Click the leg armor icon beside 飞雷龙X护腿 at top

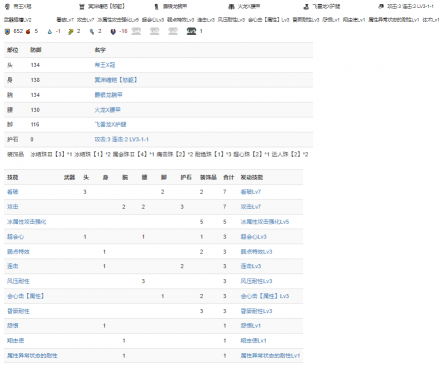[306, 6]
